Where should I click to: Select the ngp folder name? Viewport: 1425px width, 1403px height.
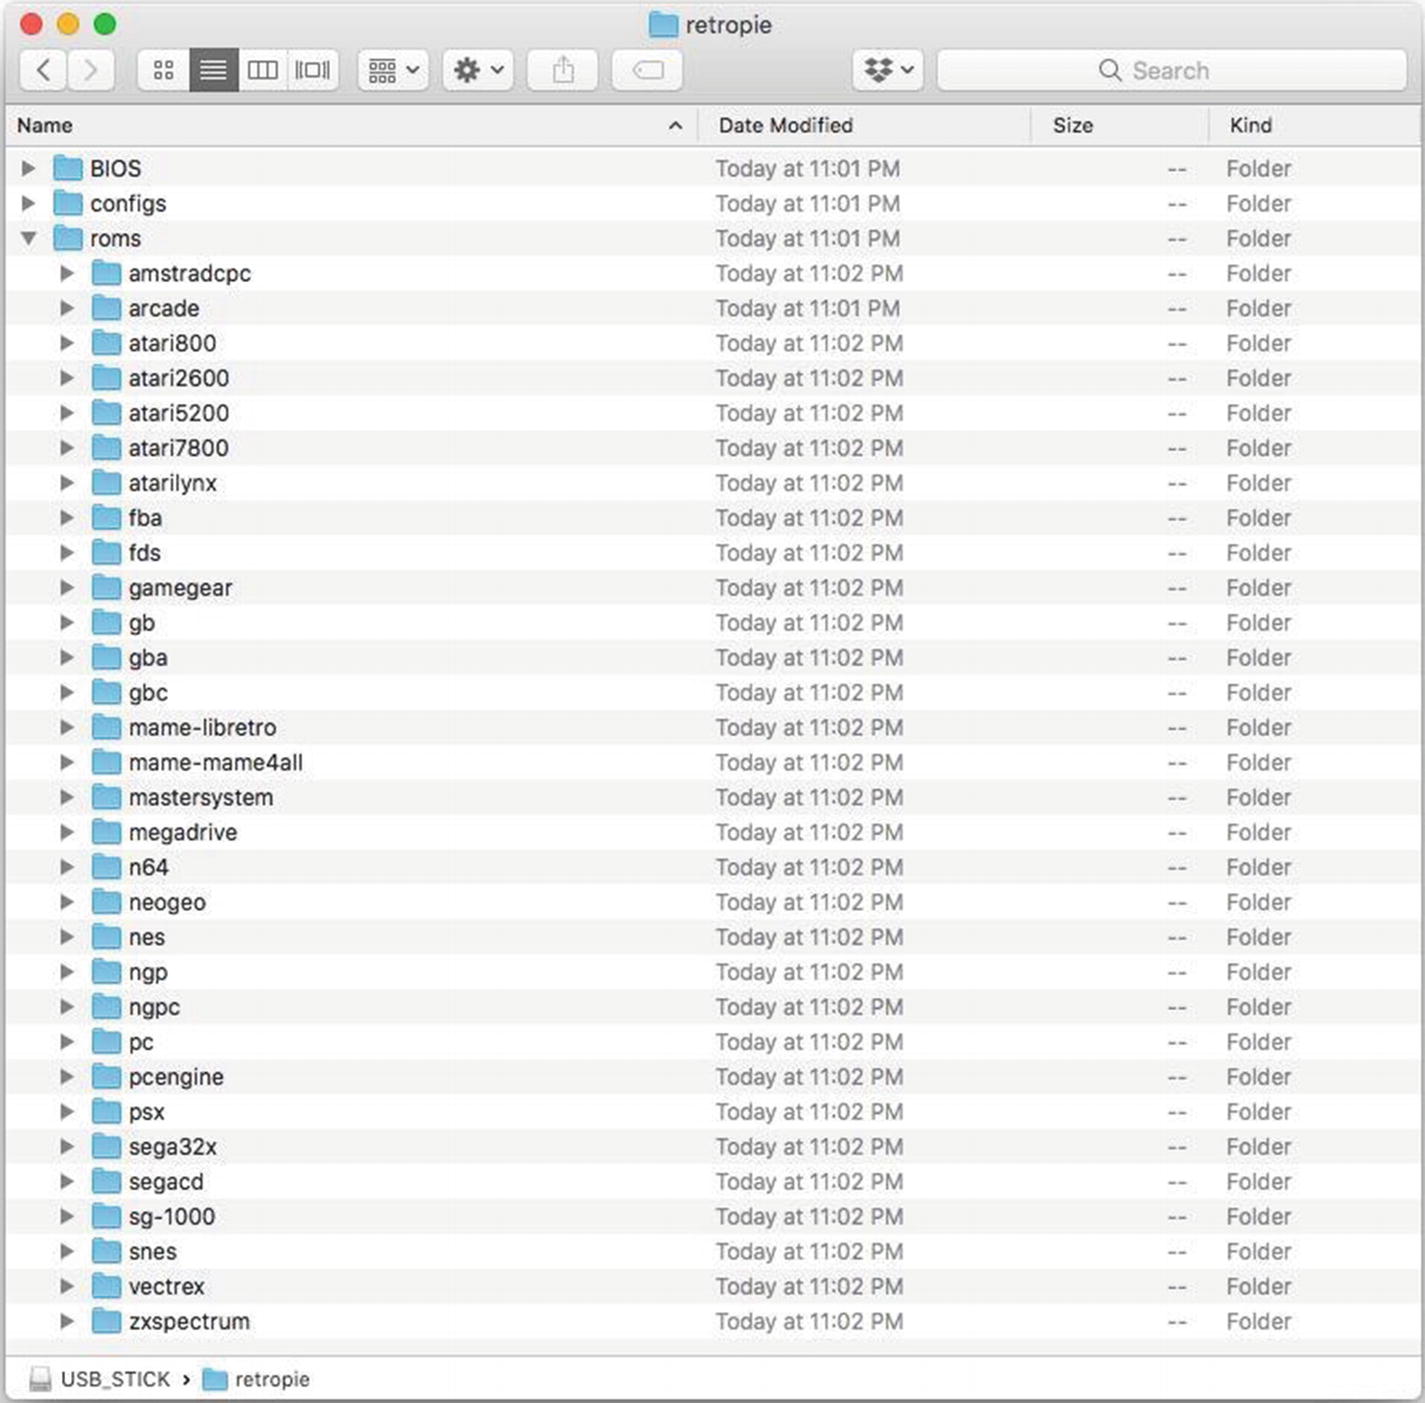point(148,972)
